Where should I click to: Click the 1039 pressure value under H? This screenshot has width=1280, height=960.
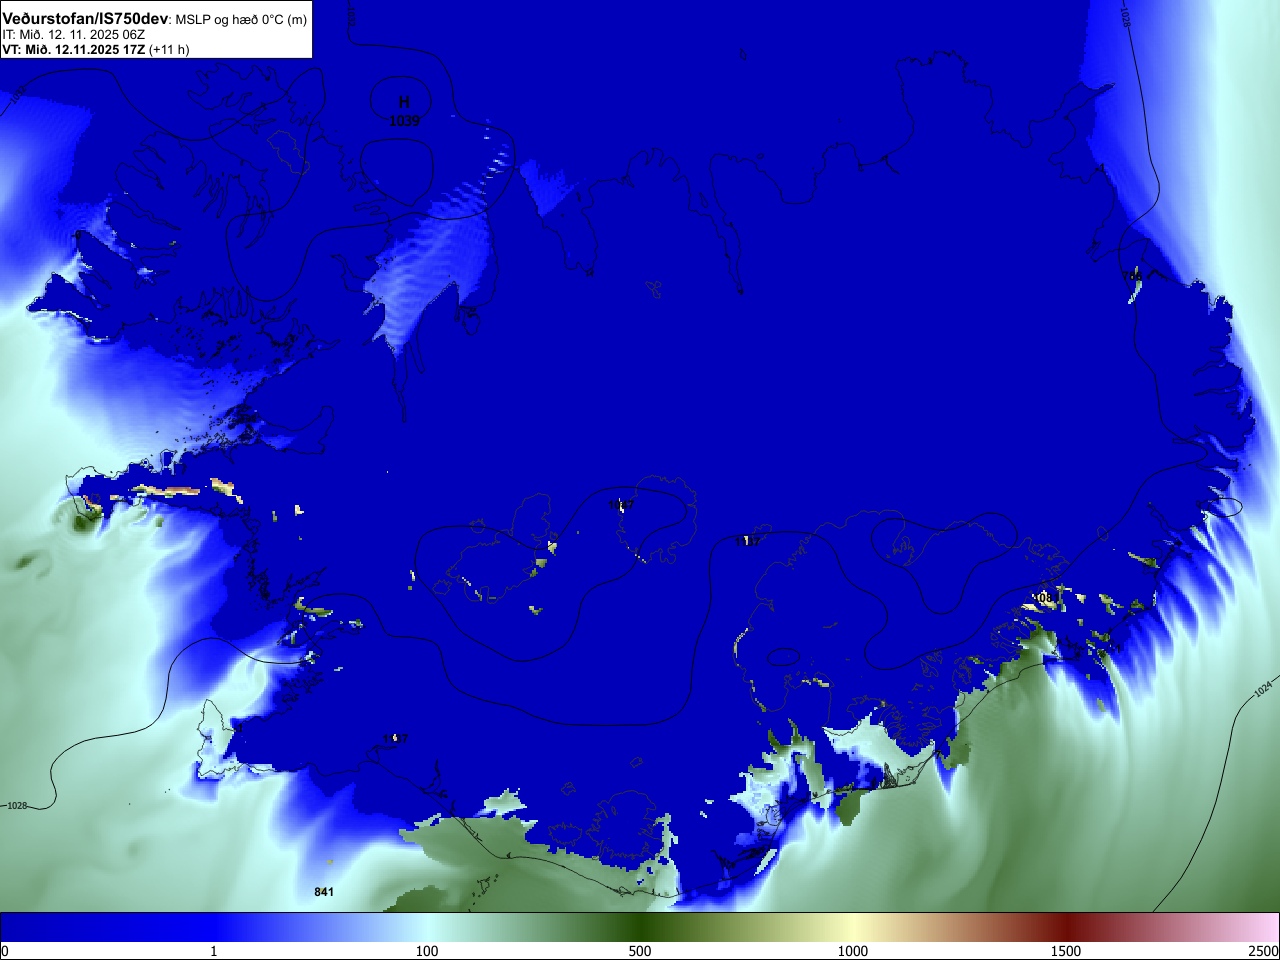tap(405, 121)
